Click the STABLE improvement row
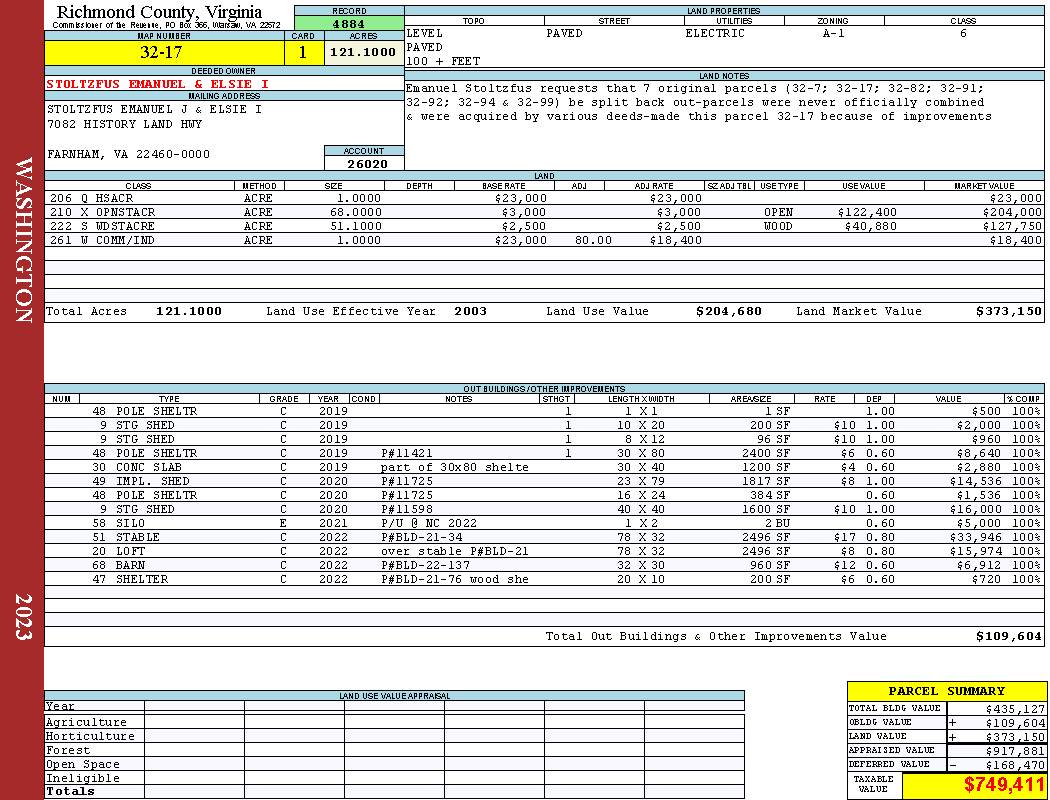 (544, 537)
